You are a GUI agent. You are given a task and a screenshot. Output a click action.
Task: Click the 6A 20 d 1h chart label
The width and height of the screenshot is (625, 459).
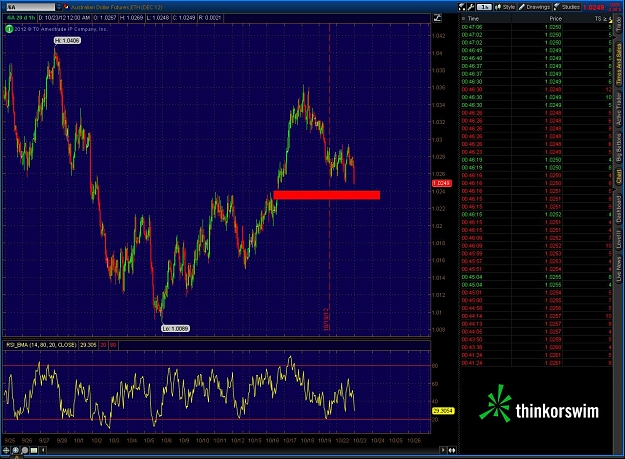click(x=21, y=18)
